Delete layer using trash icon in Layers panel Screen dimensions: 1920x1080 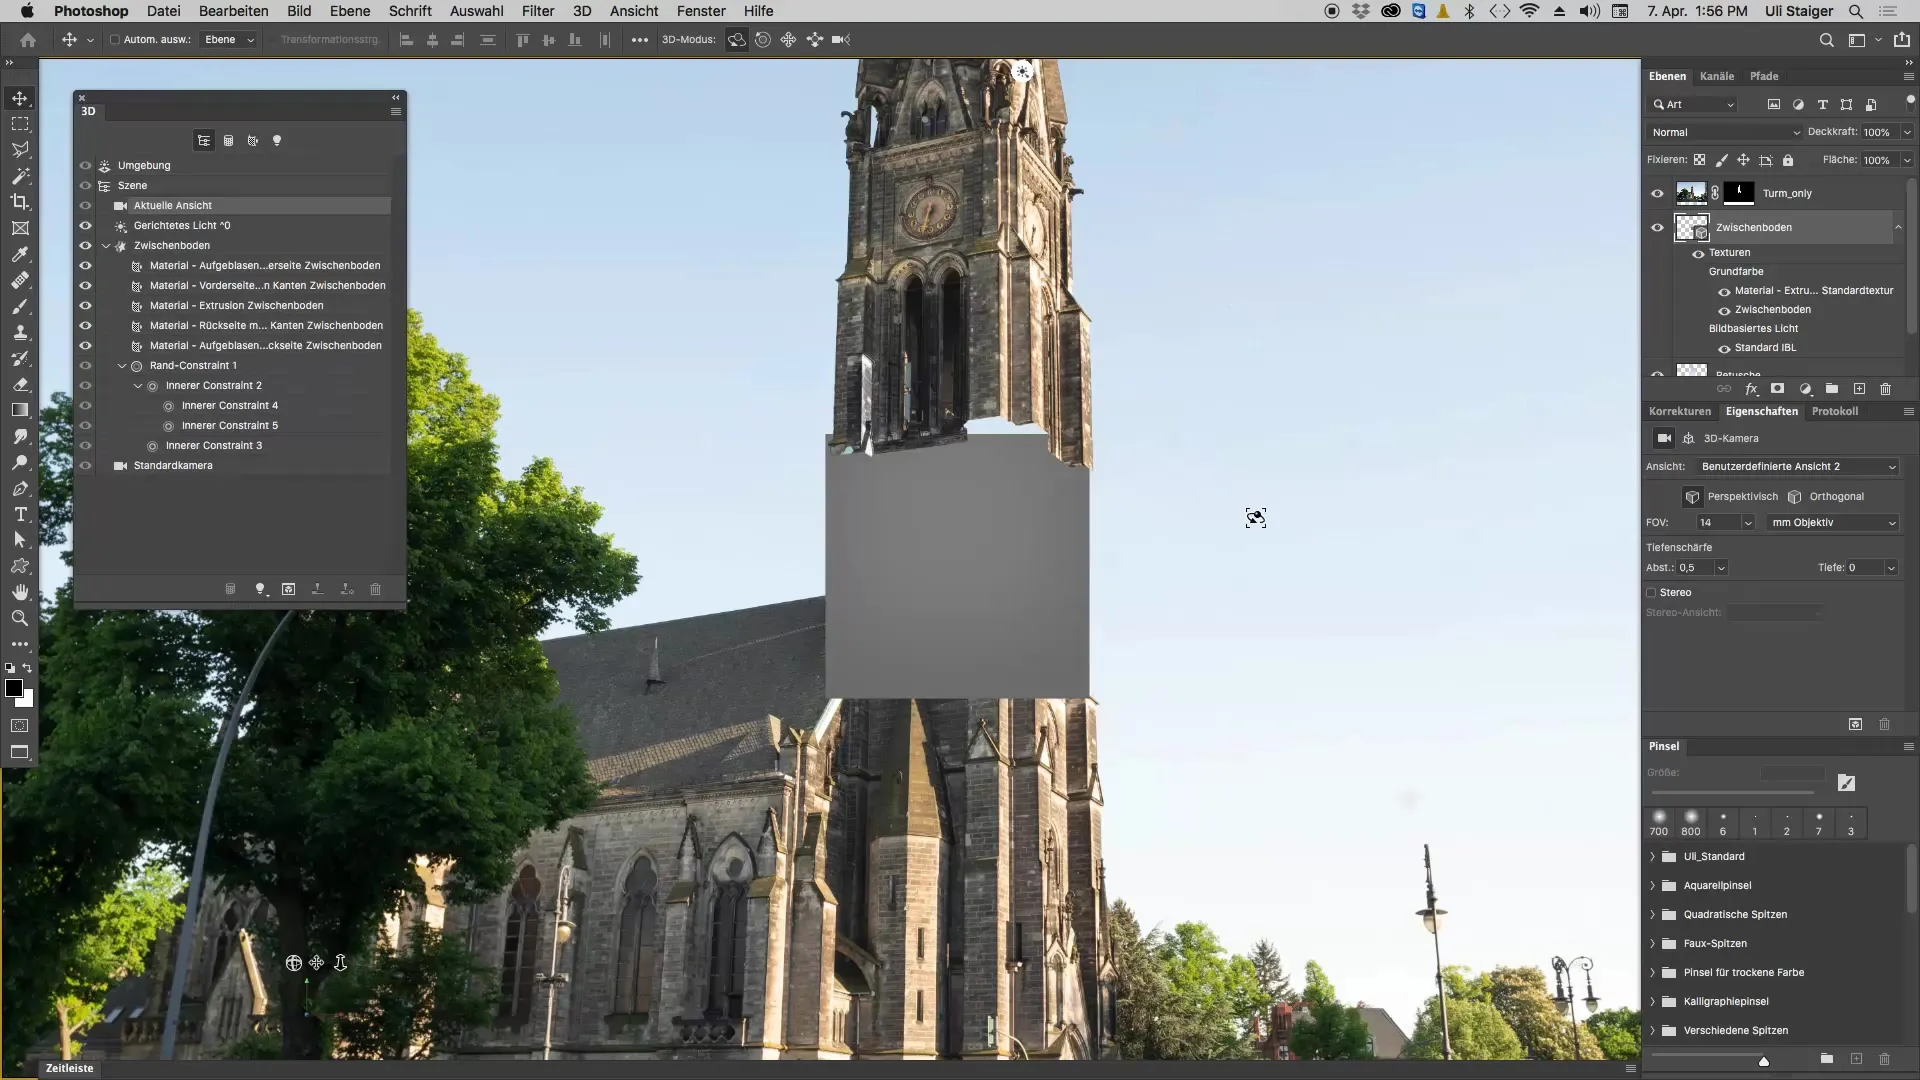tap(1885, 389)
